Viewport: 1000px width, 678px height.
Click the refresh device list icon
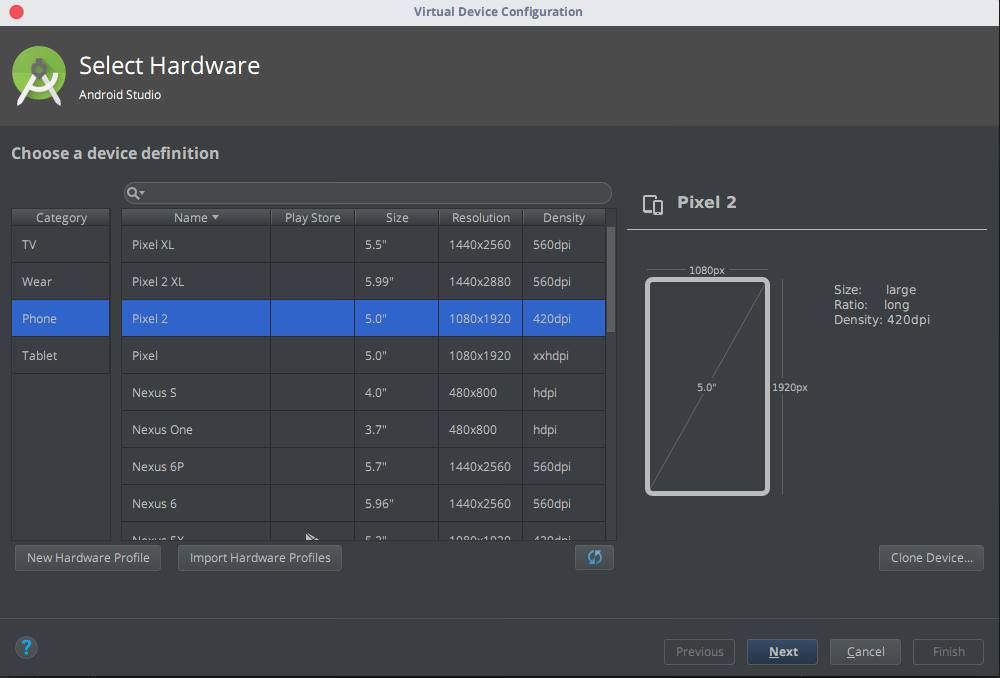(x=594, y=557)
